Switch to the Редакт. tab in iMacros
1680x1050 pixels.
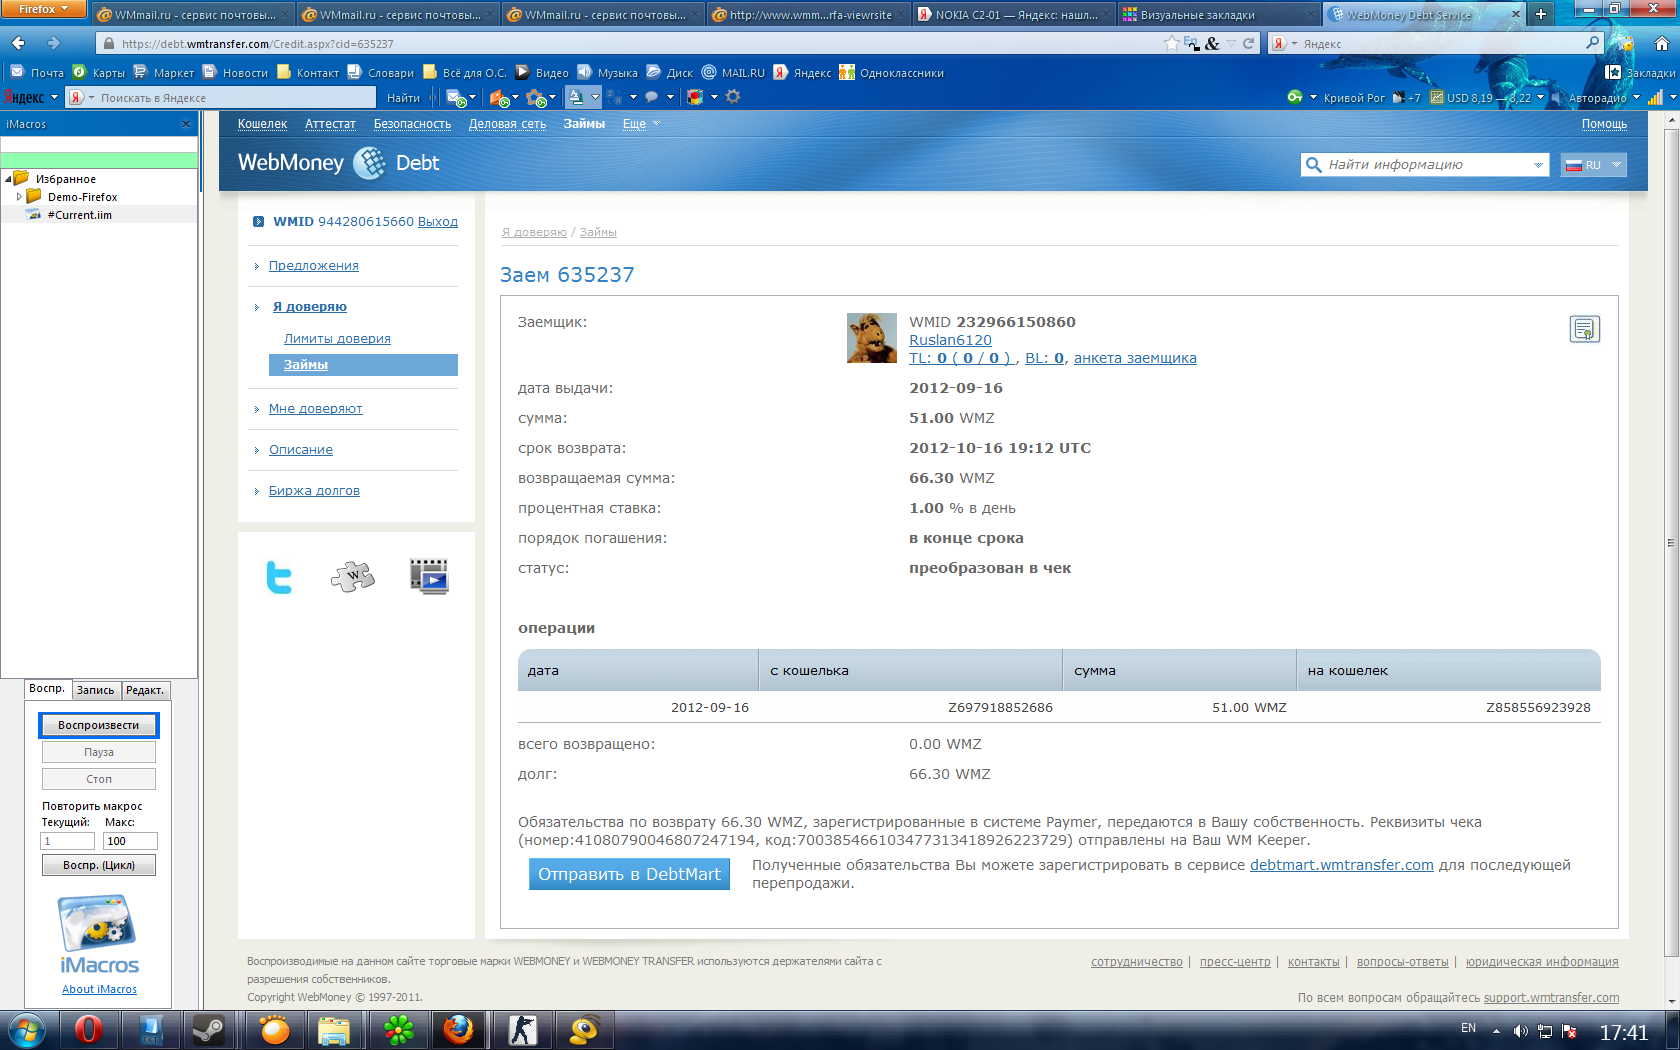tap(145, 690)
